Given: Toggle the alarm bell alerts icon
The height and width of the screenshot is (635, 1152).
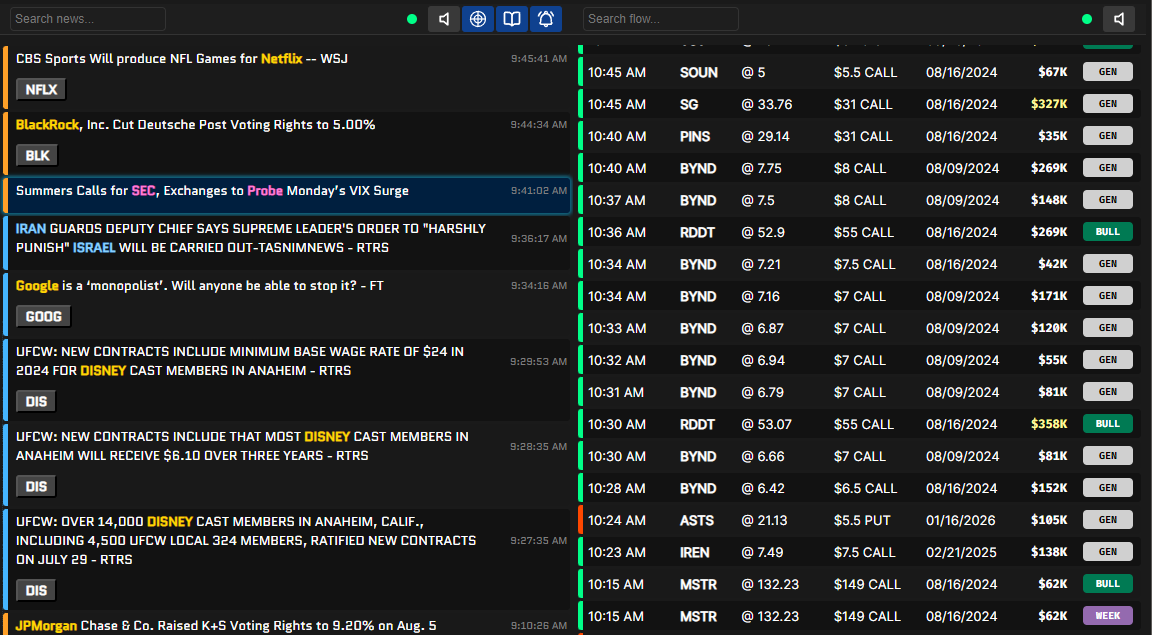Looking at the screenshot, I should click(546, 19).
